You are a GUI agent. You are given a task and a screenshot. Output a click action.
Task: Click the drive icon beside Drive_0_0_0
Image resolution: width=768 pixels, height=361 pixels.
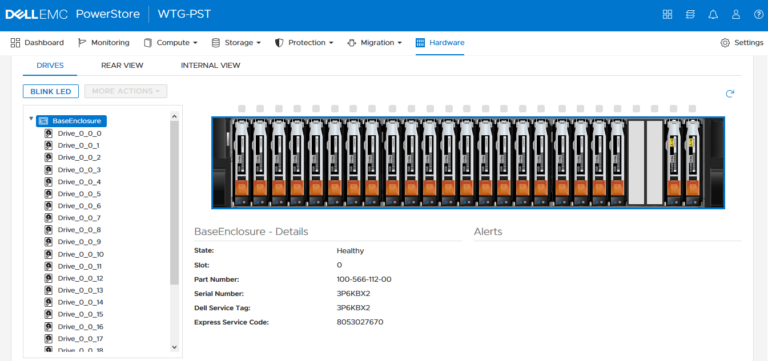tap(48, 133)
